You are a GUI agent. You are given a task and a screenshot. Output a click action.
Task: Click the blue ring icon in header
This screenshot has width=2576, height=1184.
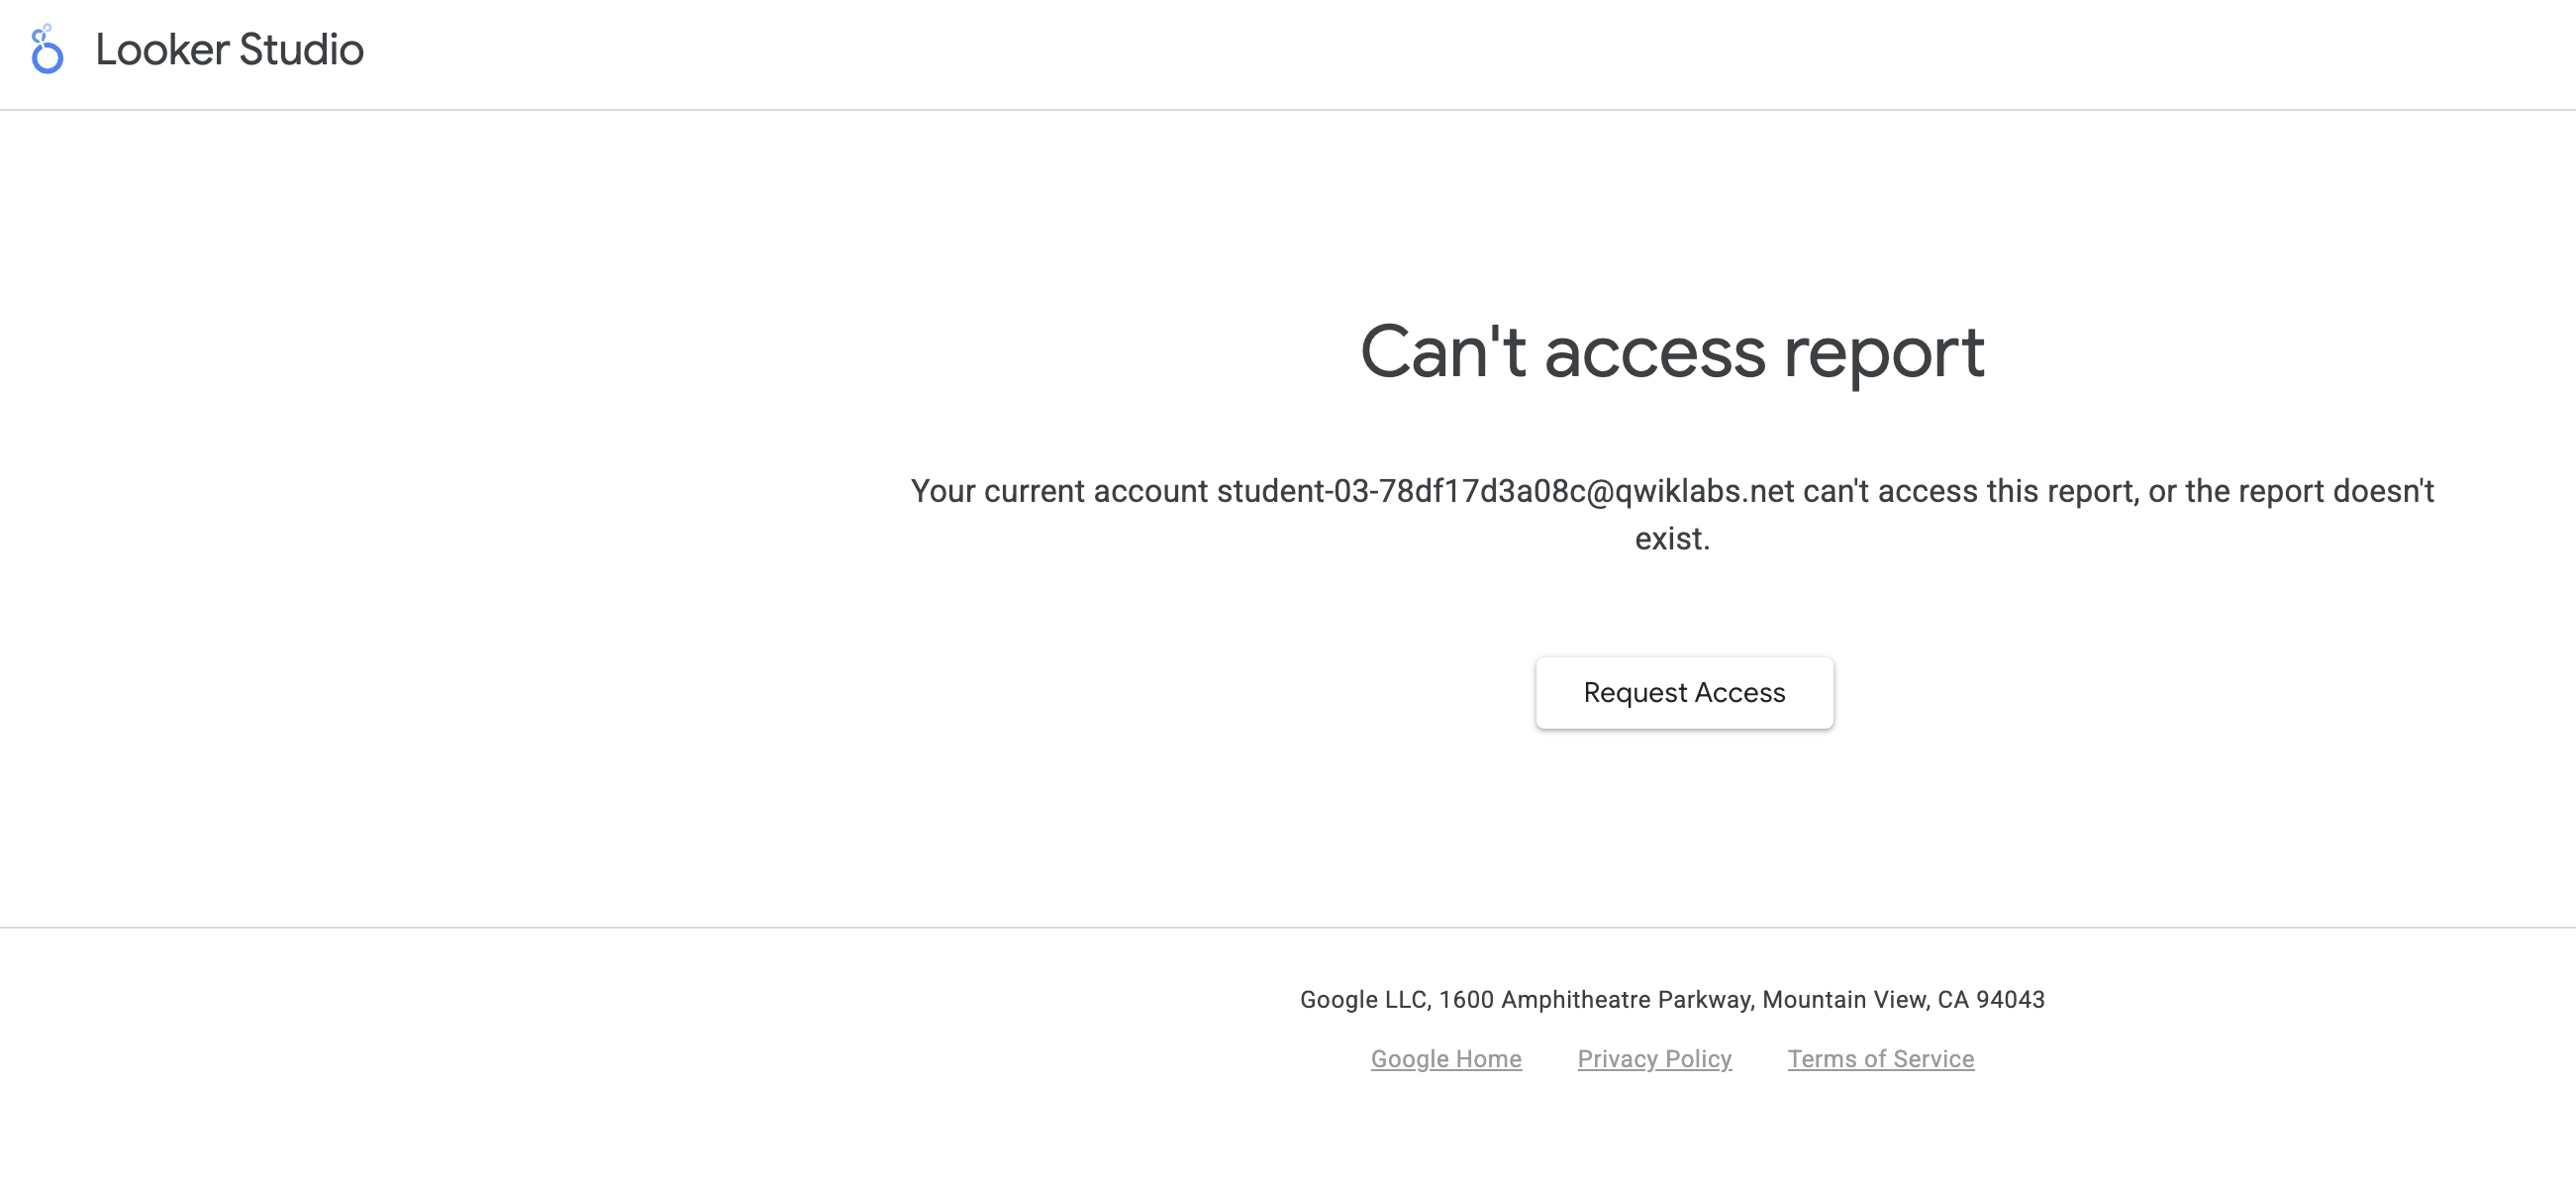46,49
